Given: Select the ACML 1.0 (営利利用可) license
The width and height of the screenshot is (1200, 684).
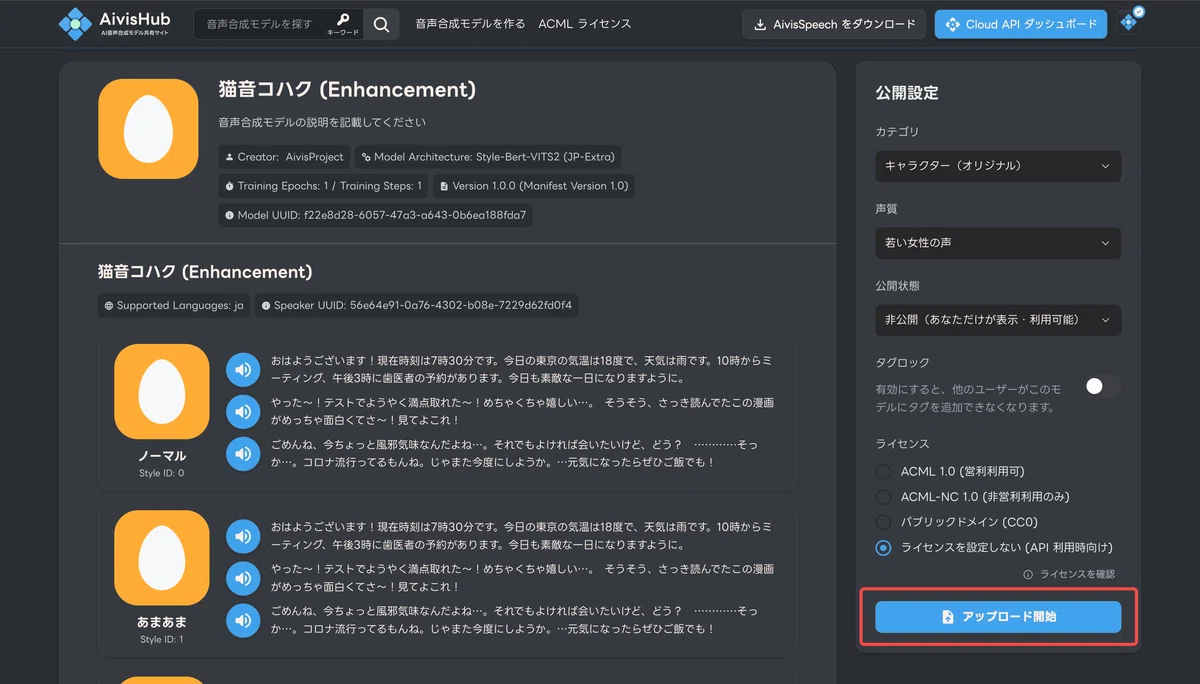Looking at the screenshot, I should pos(883,471).
